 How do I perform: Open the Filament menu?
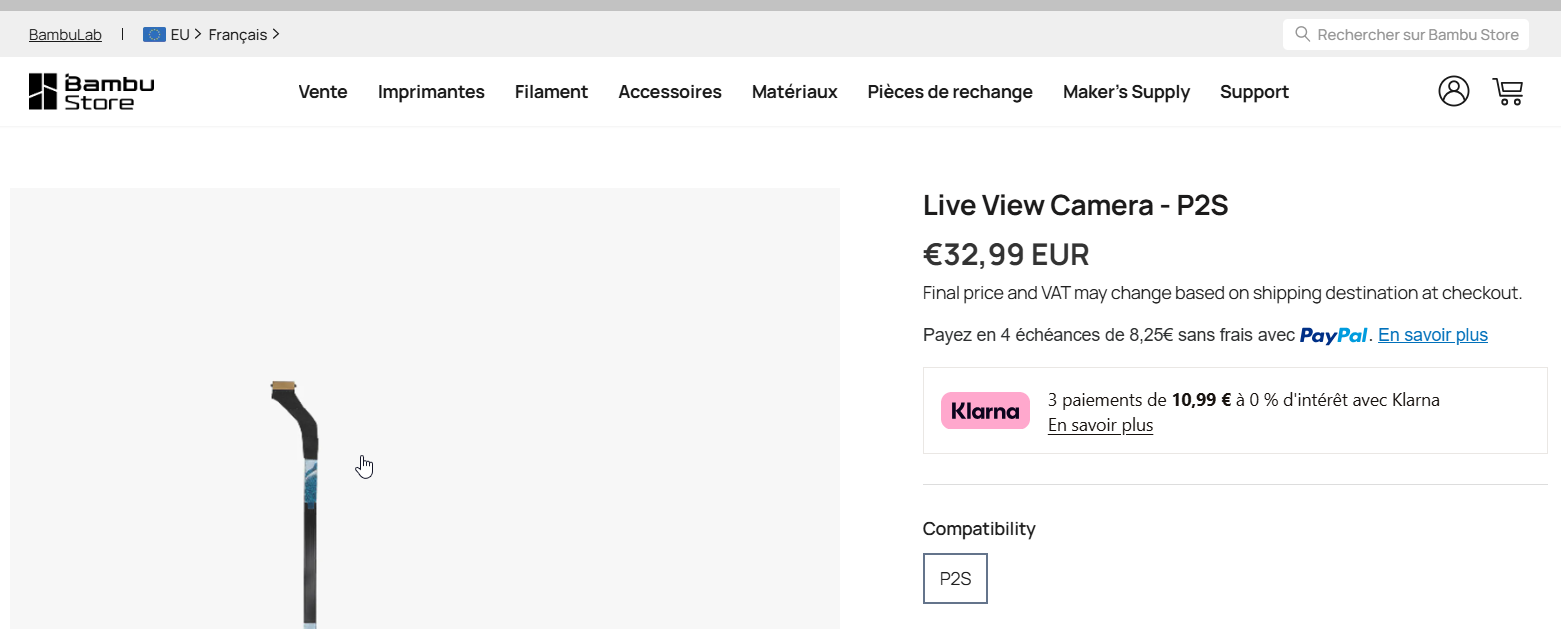551,92
